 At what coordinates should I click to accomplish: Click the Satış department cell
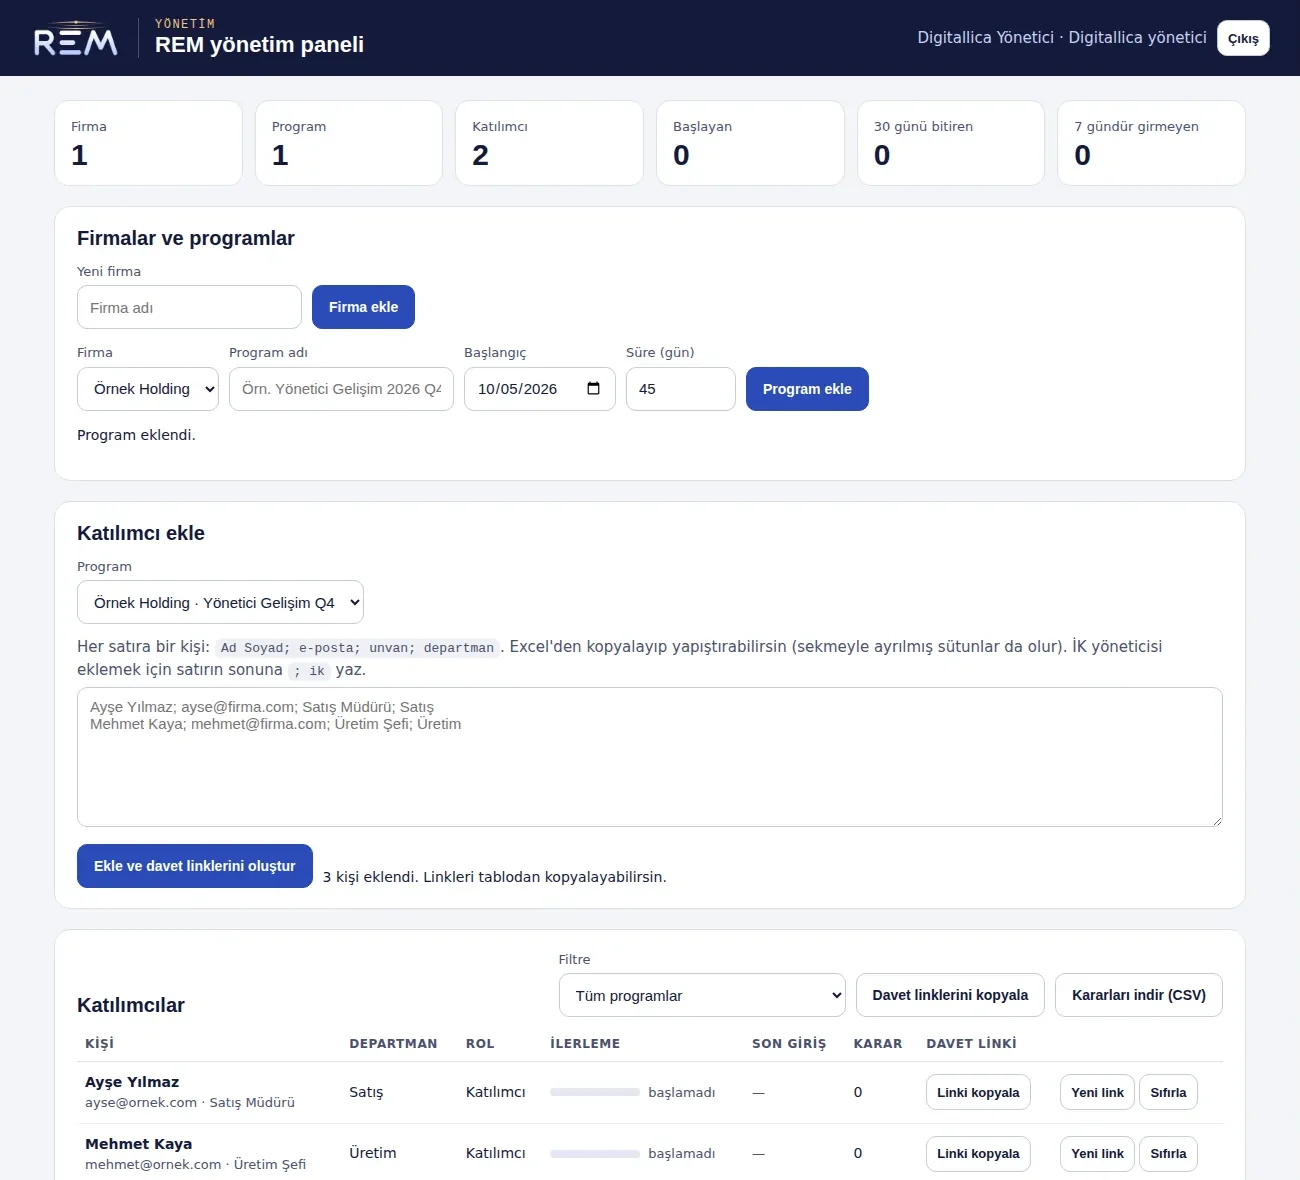pos(366,1092)
